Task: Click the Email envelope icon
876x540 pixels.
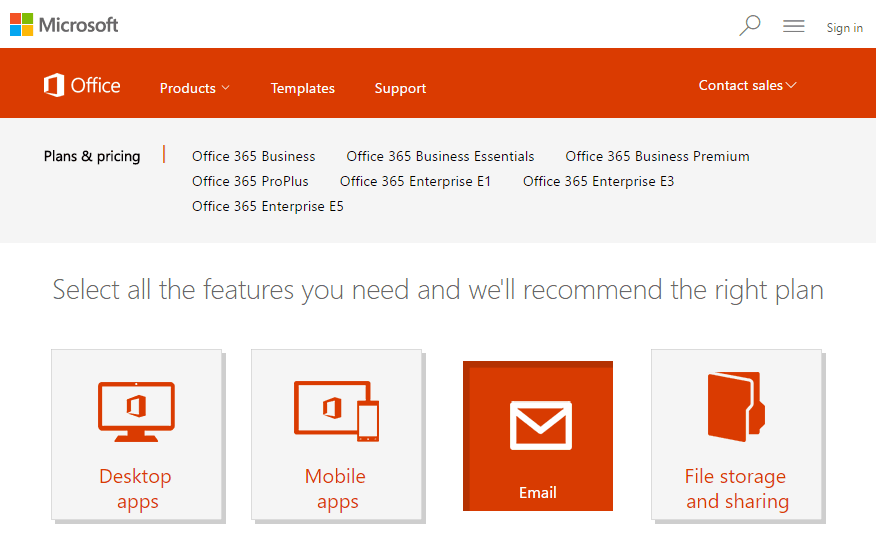Action: 540,426
